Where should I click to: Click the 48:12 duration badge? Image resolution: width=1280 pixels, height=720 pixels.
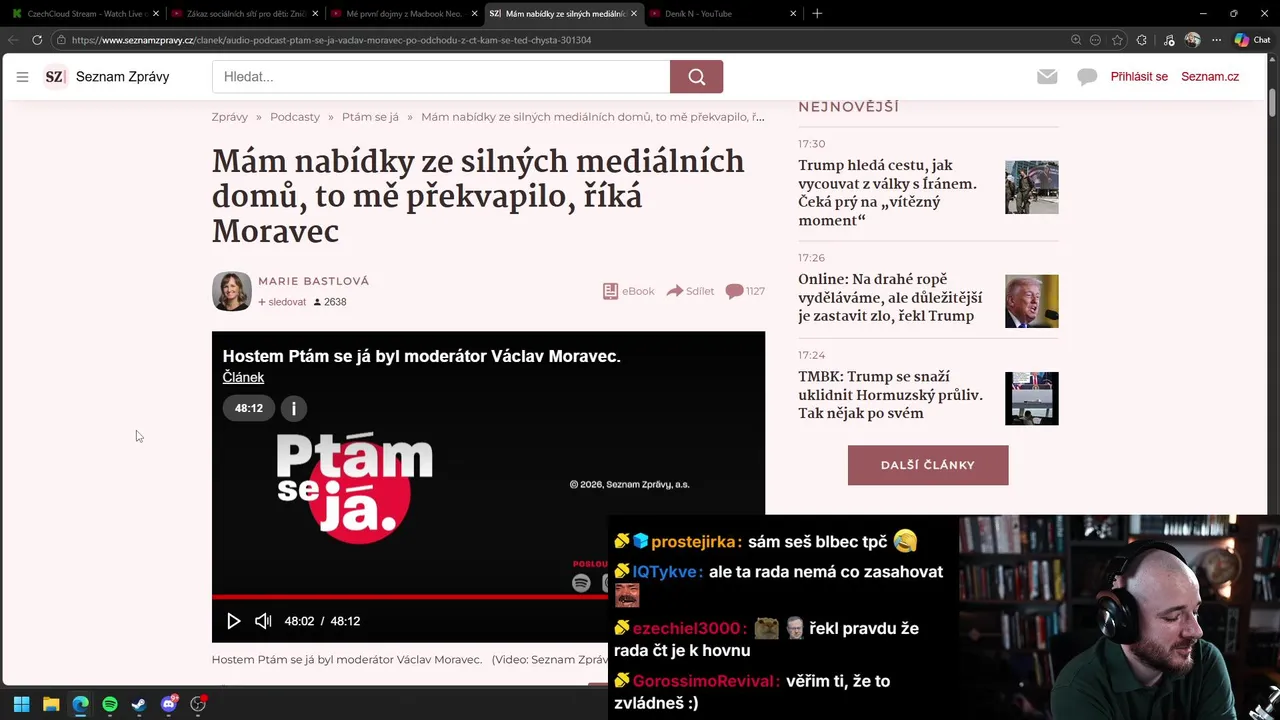(x=249, y=408)
